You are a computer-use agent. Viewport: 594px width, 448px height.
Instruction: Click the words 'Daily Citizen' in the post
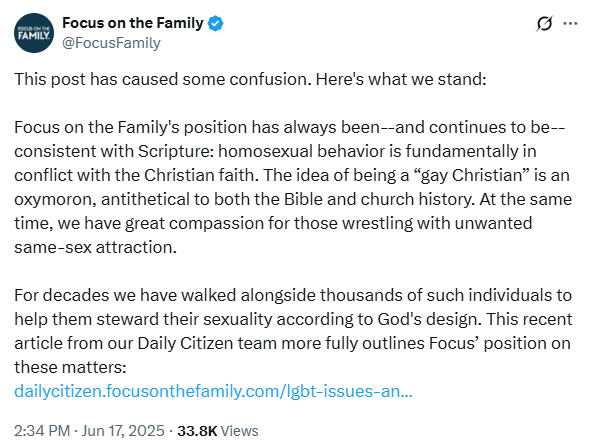(185, 343)
